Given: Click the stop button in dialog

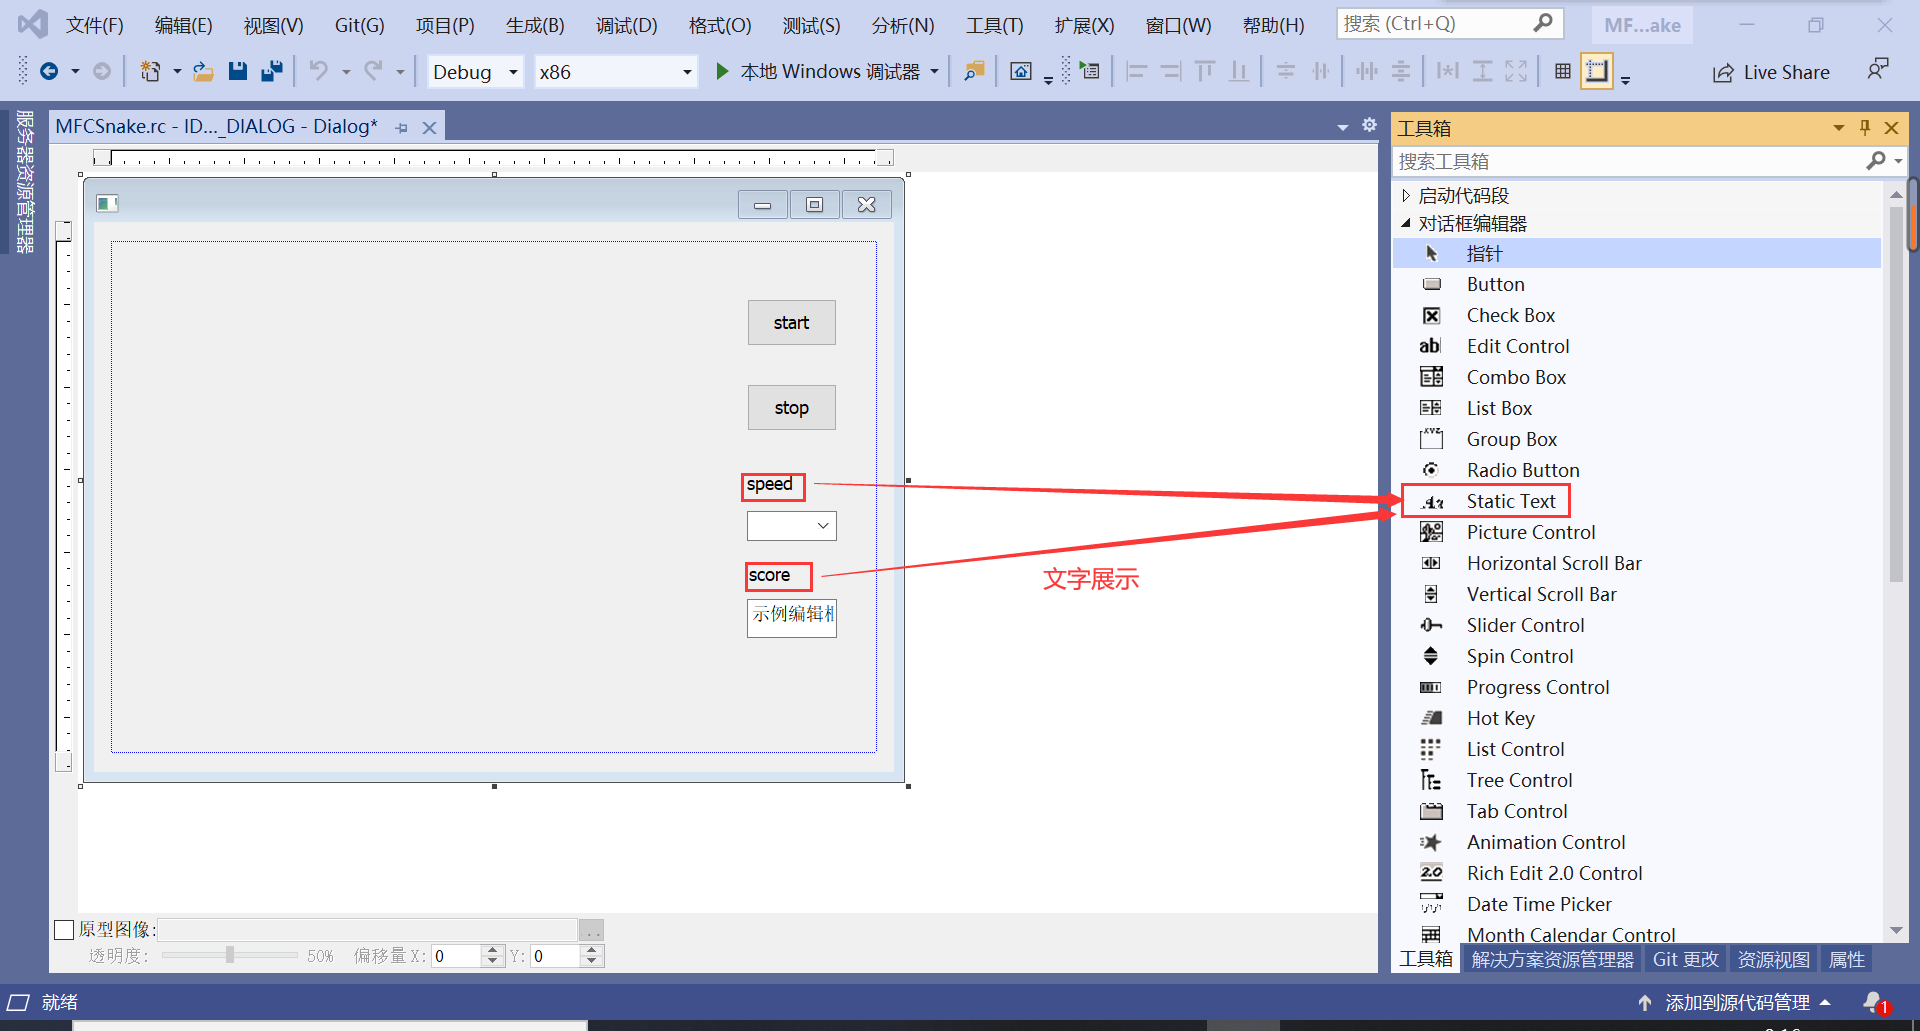Looking at the screenshot, I should 791,407.
